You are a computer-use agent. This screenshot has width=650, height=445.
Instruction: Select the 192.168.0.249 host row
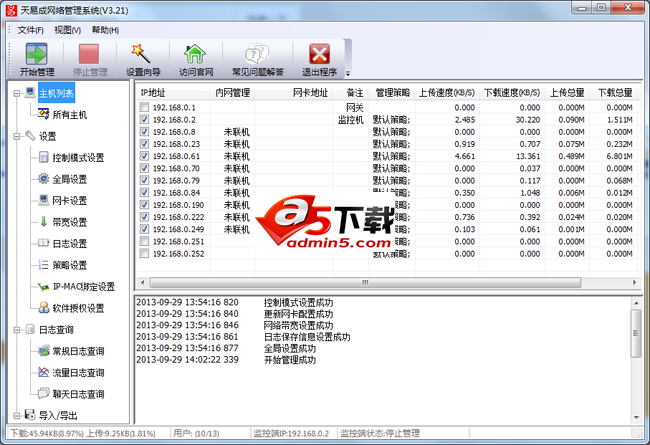386,229
